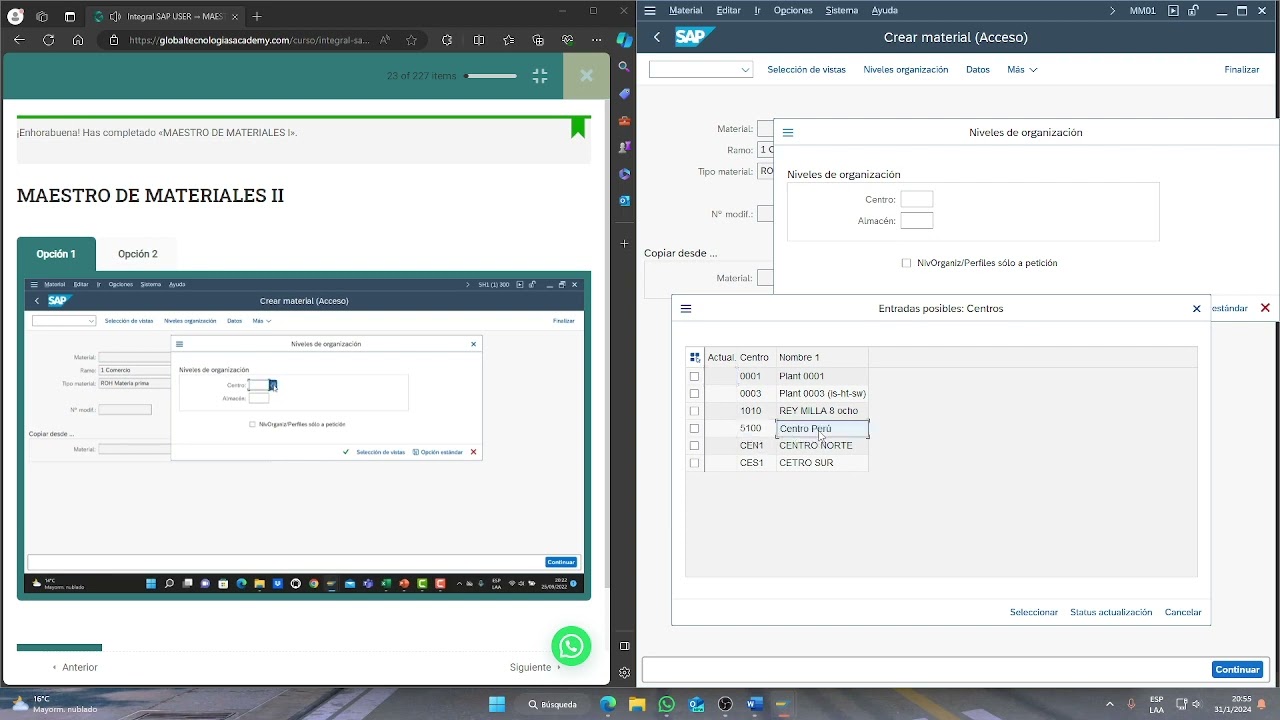Check the box for CETRO SUR row
Viewport: 1280px width, 720px height.
[x=694, y=463]
